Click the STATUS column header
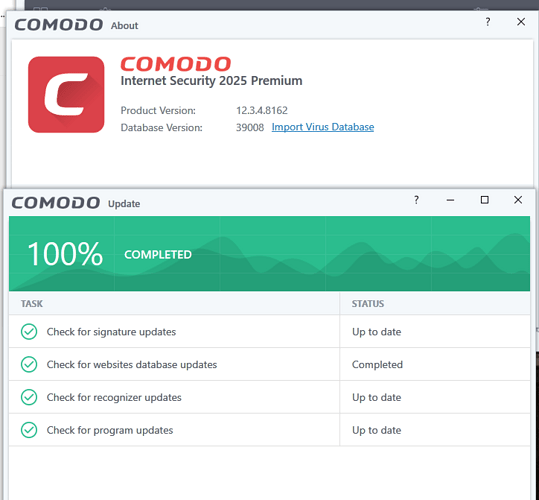 (x=367, y=304)
